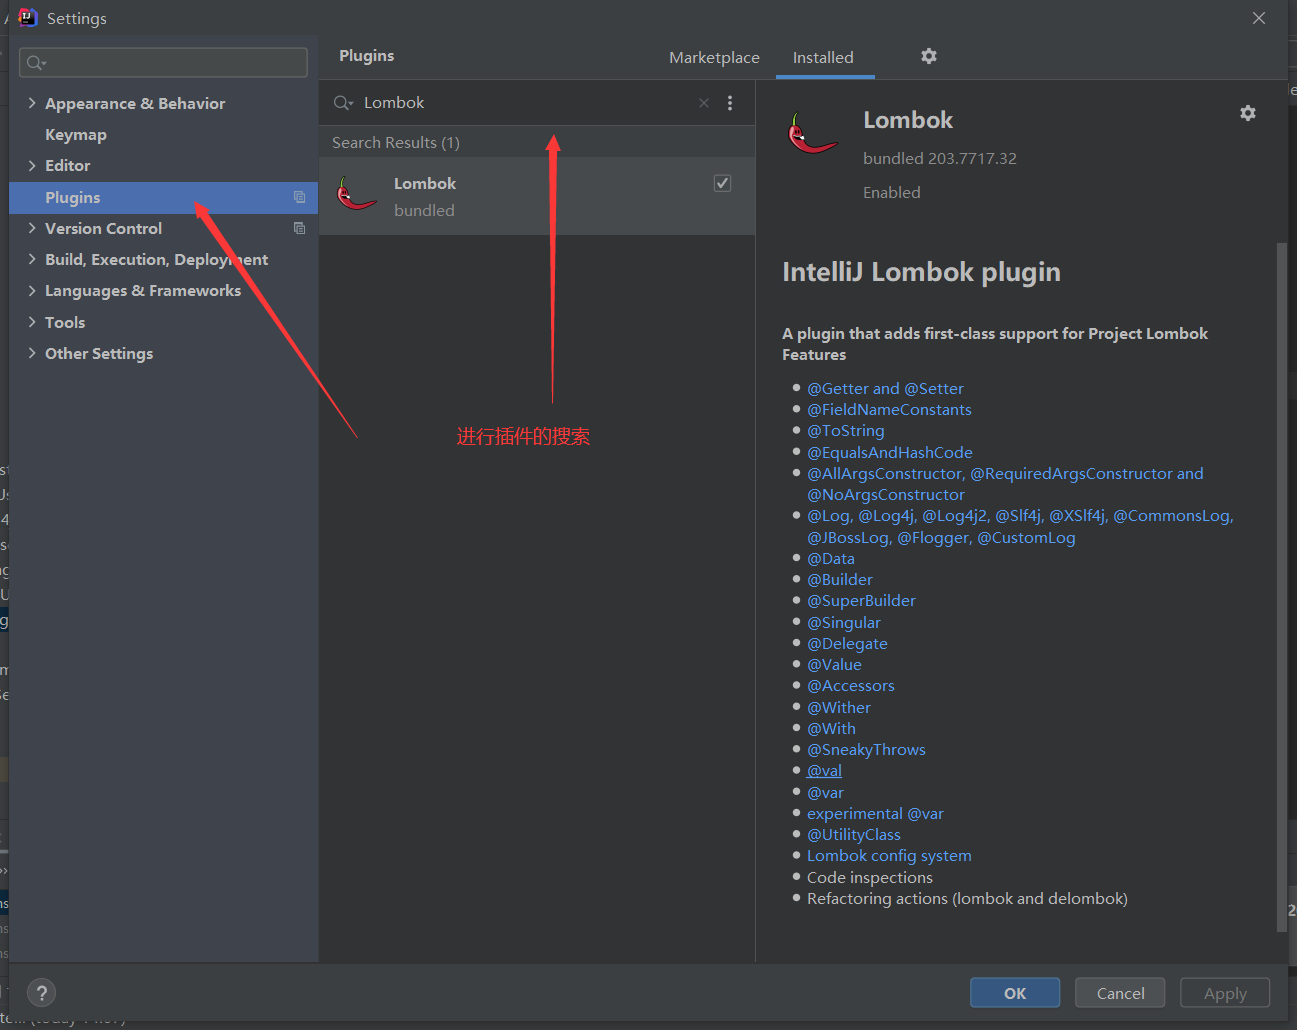
Task: Open the @ToString link
Action: click(846, 431)
